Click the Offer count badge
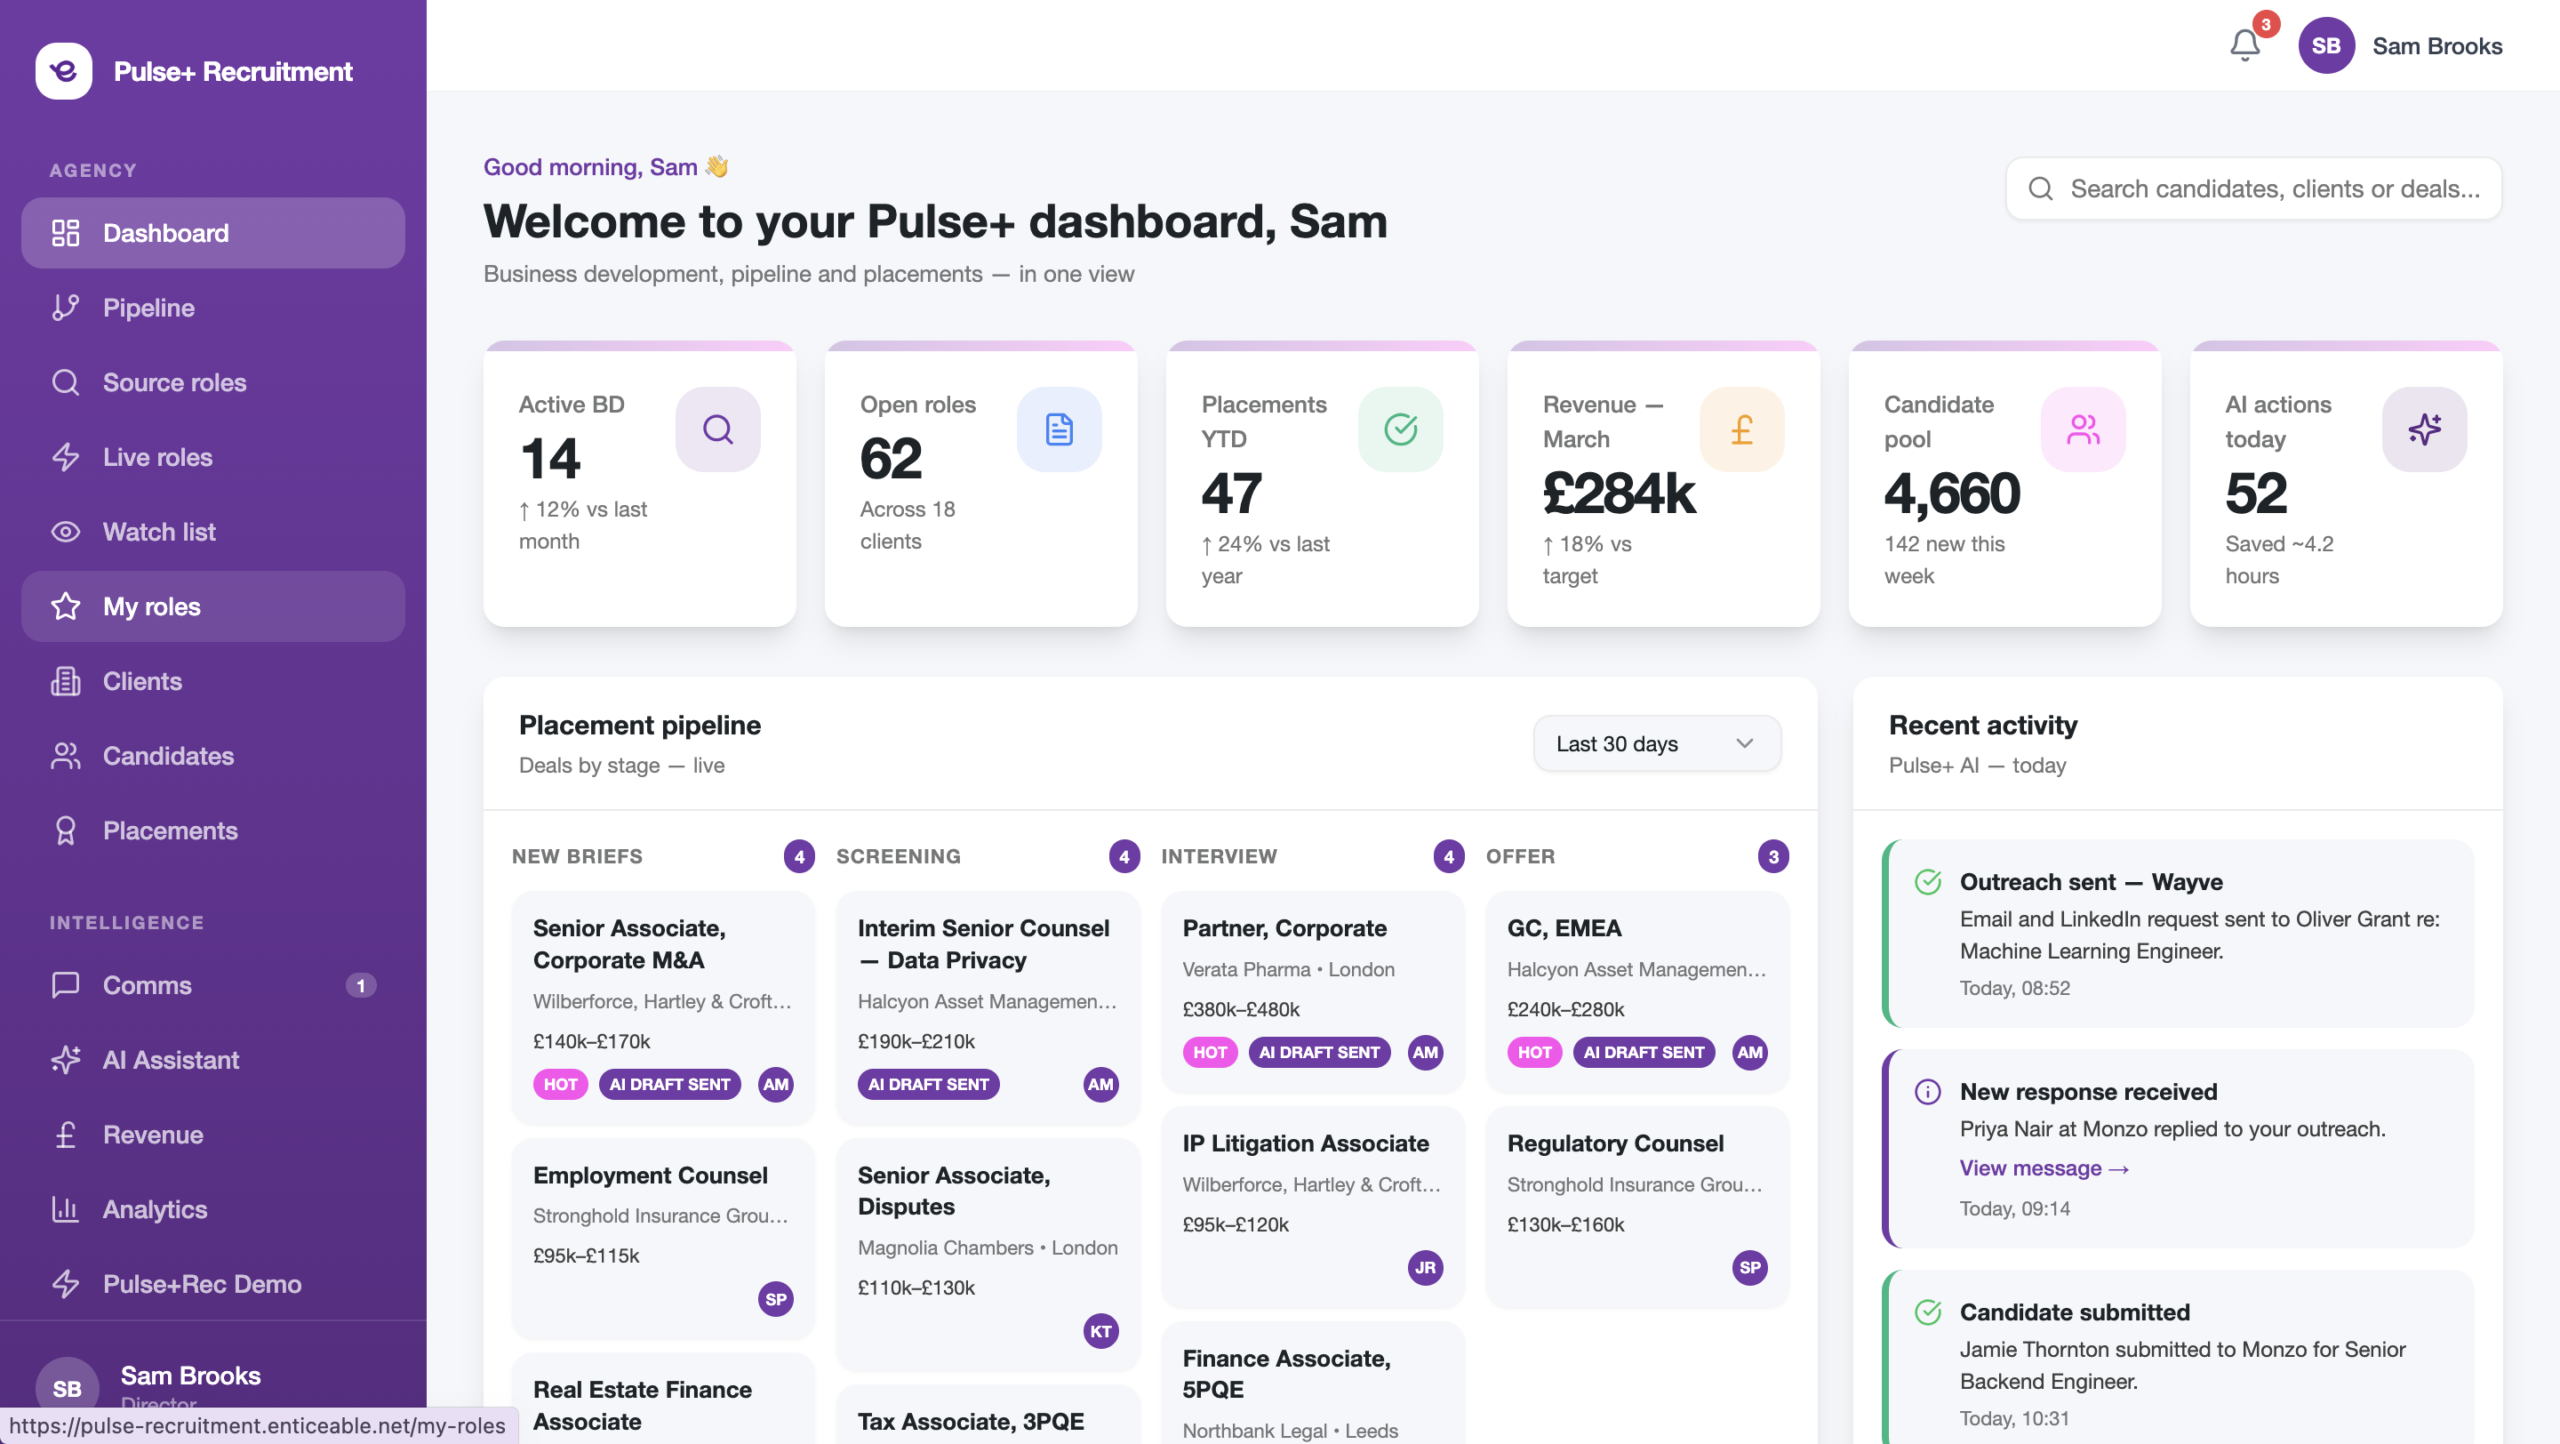The height and width of the screenshot is (1444, 2560). [x=1772, y=857]
